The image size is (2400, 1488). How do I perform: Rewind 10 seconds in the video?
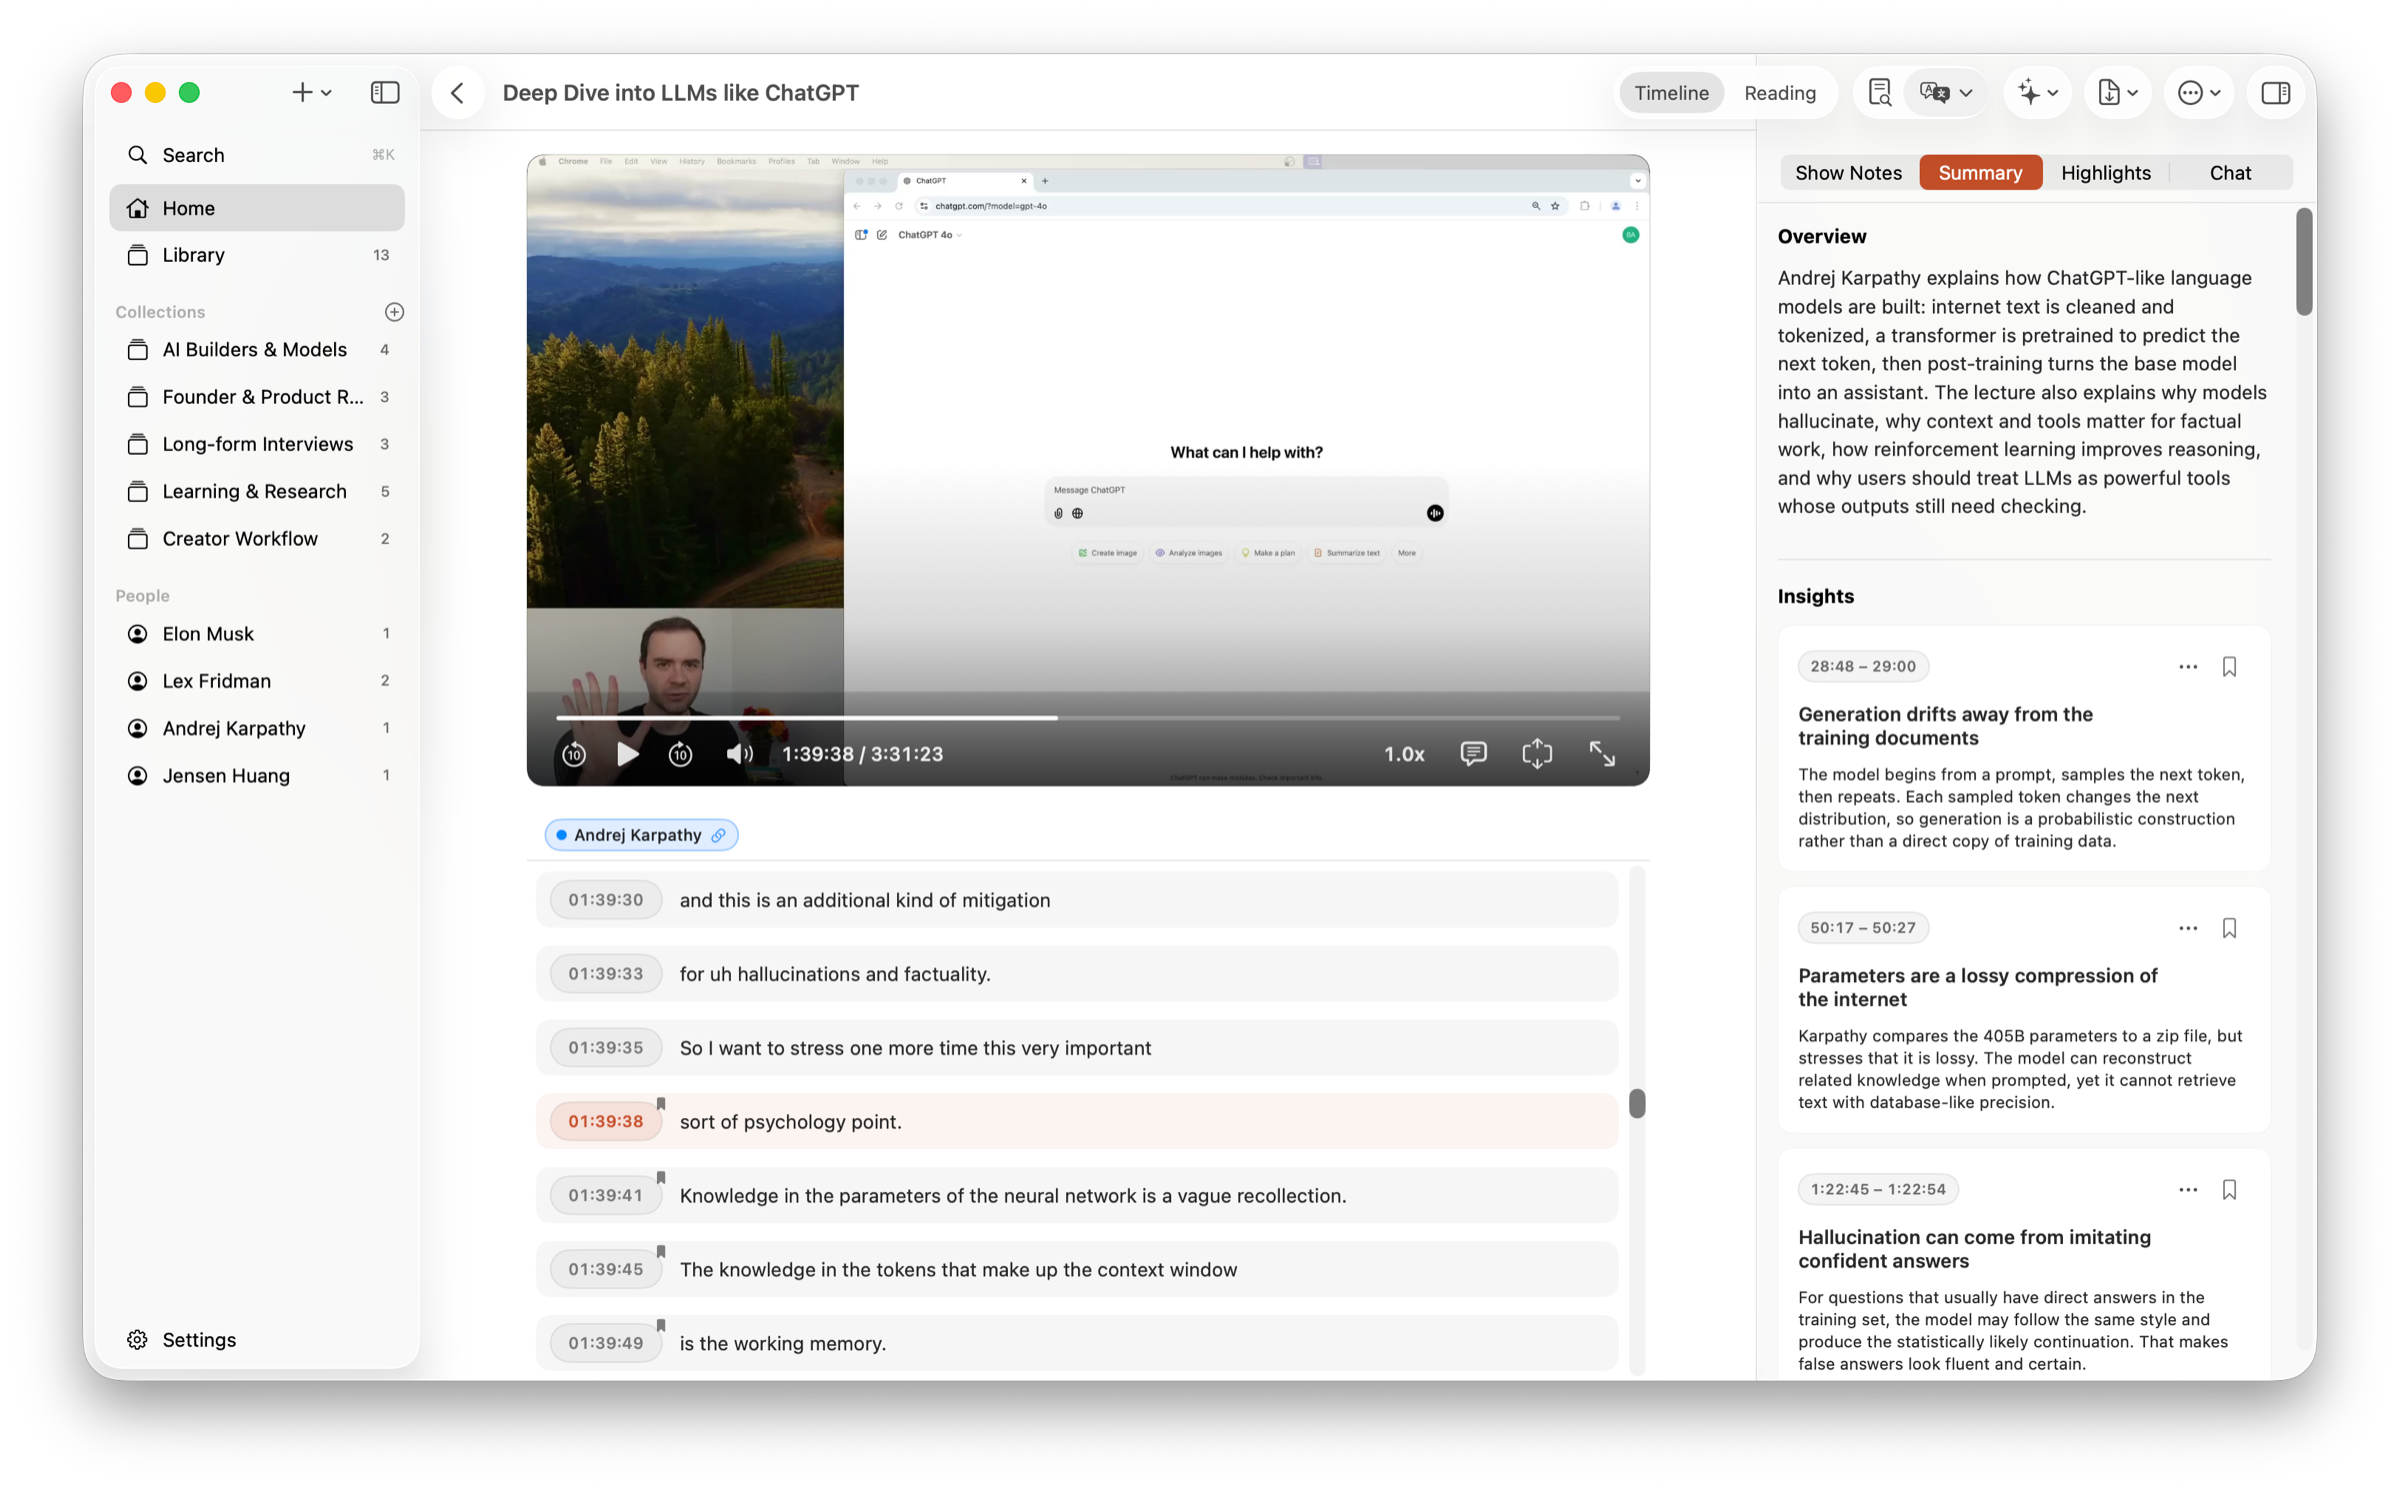tap(574, 754)
